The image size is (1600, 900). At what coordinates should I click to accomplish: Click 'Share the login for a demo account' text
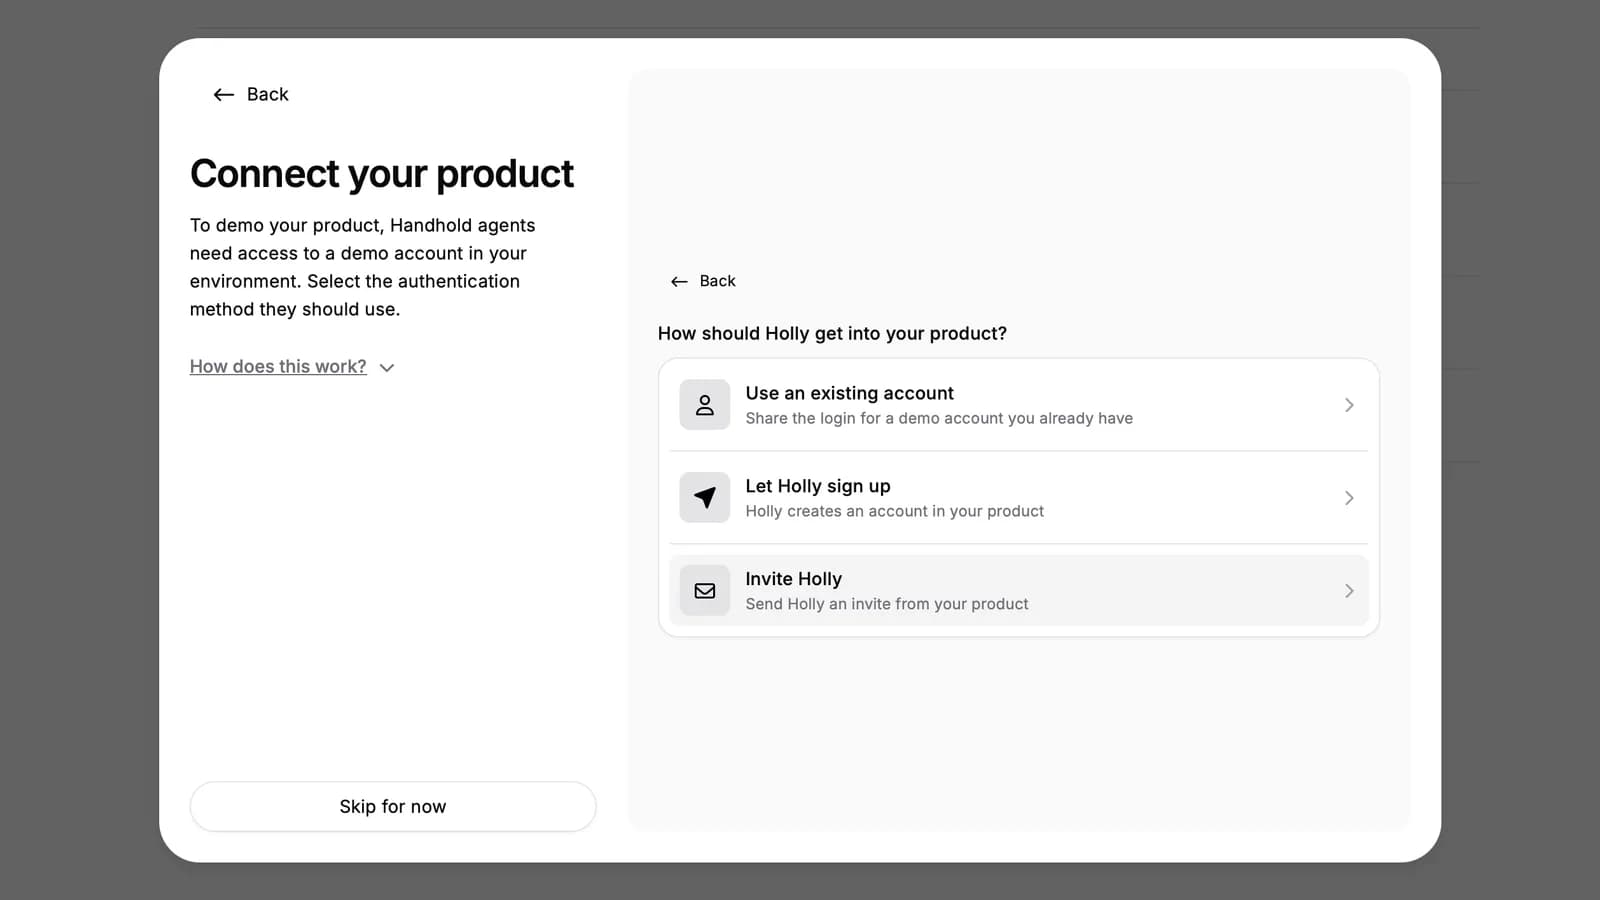point(939,418)
